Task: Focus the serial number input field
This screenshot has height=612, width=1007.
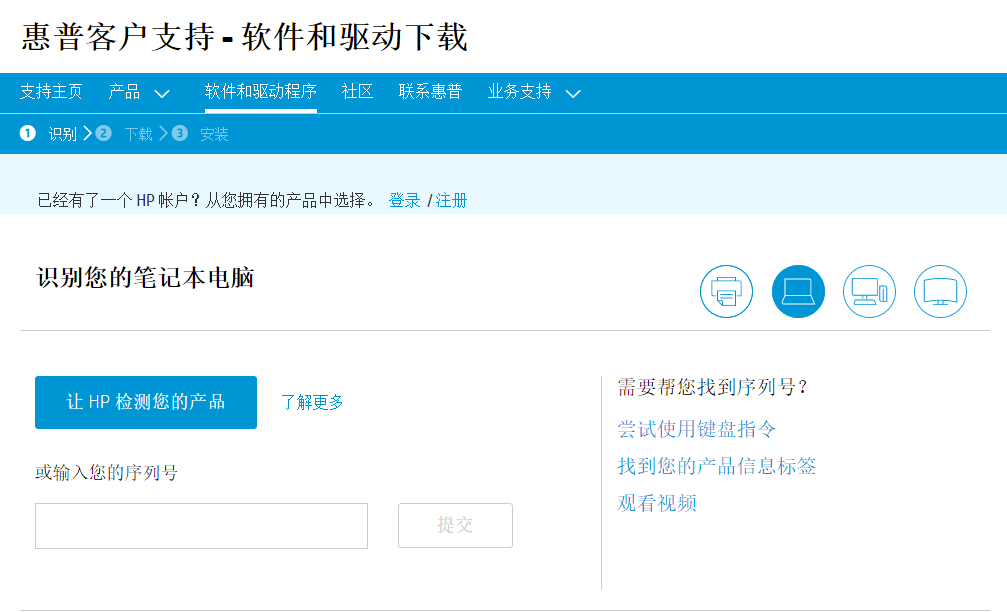Action: pos(202,526)
